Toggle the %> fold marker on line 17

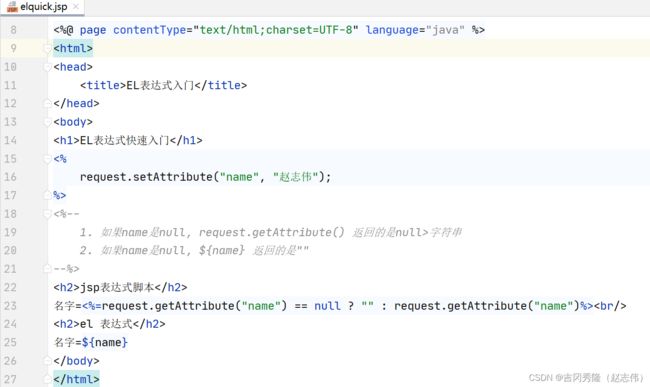point(47,196)
